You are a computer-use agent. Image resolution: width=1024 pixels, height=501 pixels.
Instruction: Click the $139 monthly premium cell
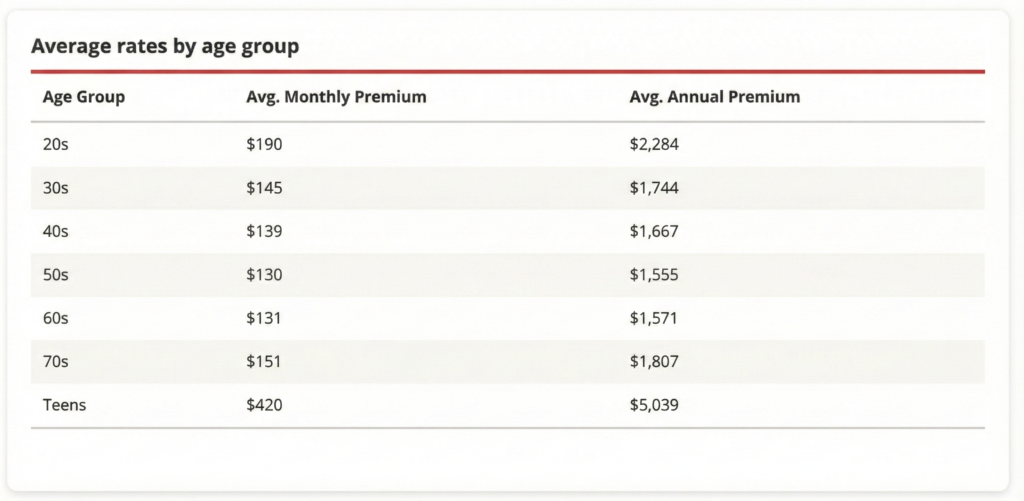coord(264,231)
